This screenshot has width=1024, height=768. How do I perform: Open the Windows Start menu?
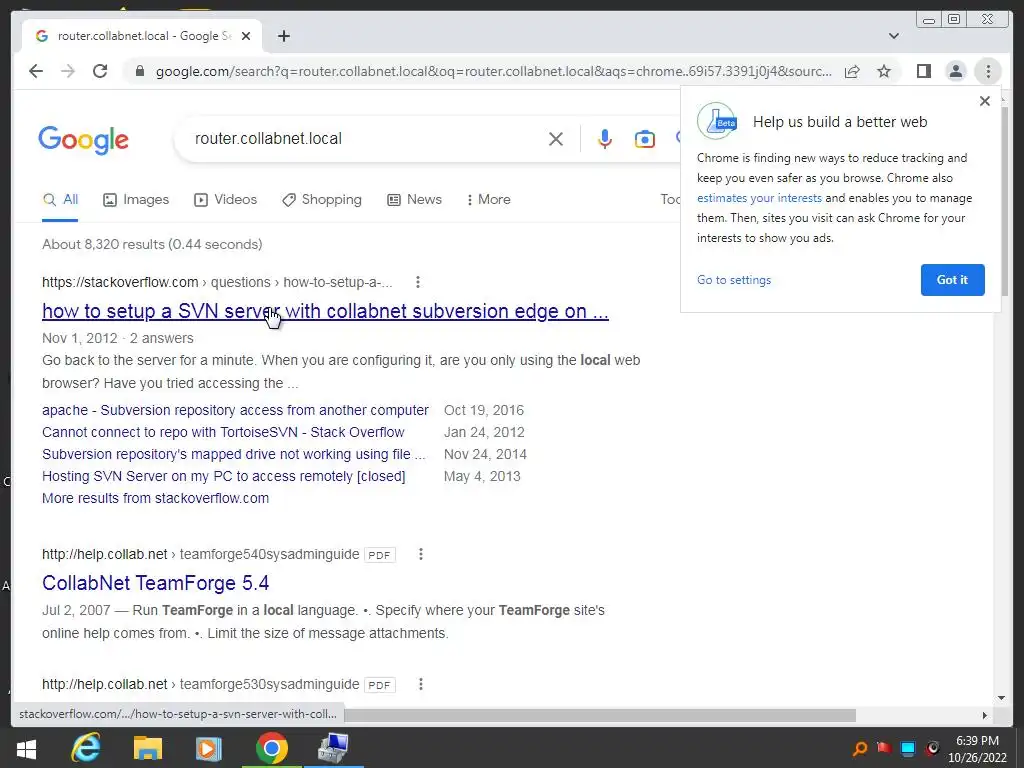tap(26, 748)
